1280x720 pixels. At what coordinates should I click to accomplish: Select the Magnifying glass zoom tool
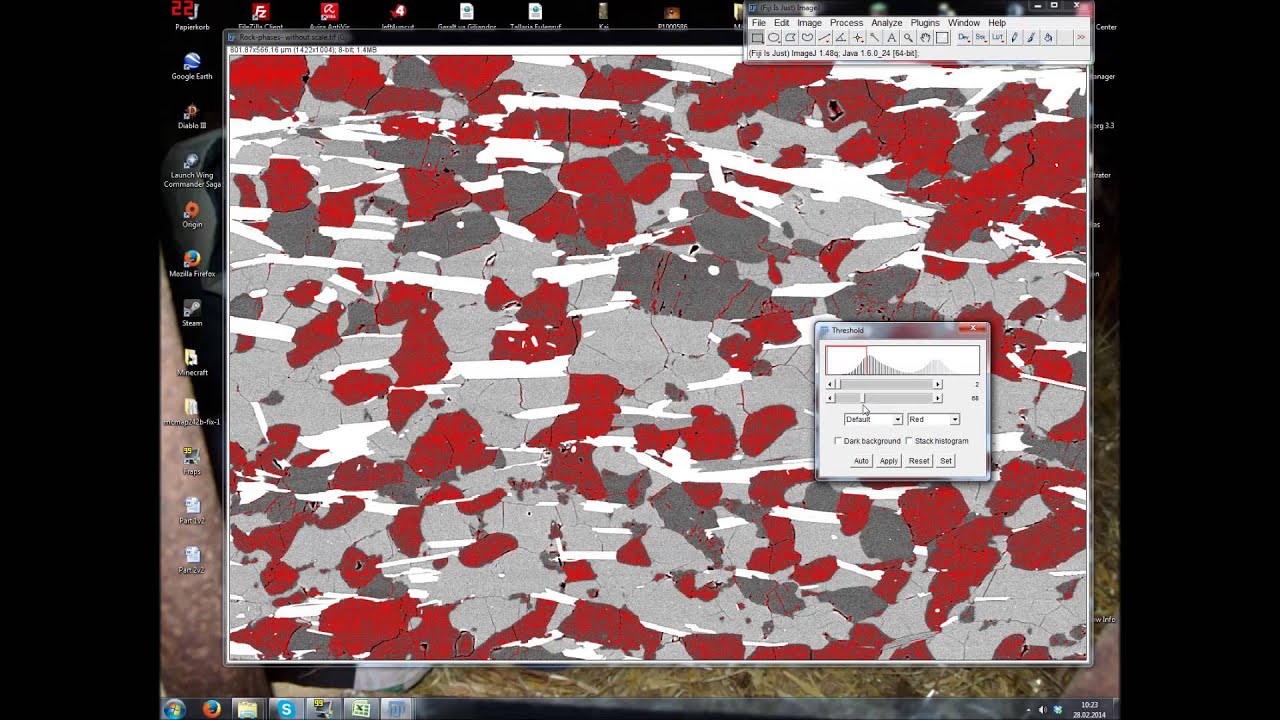908,37
